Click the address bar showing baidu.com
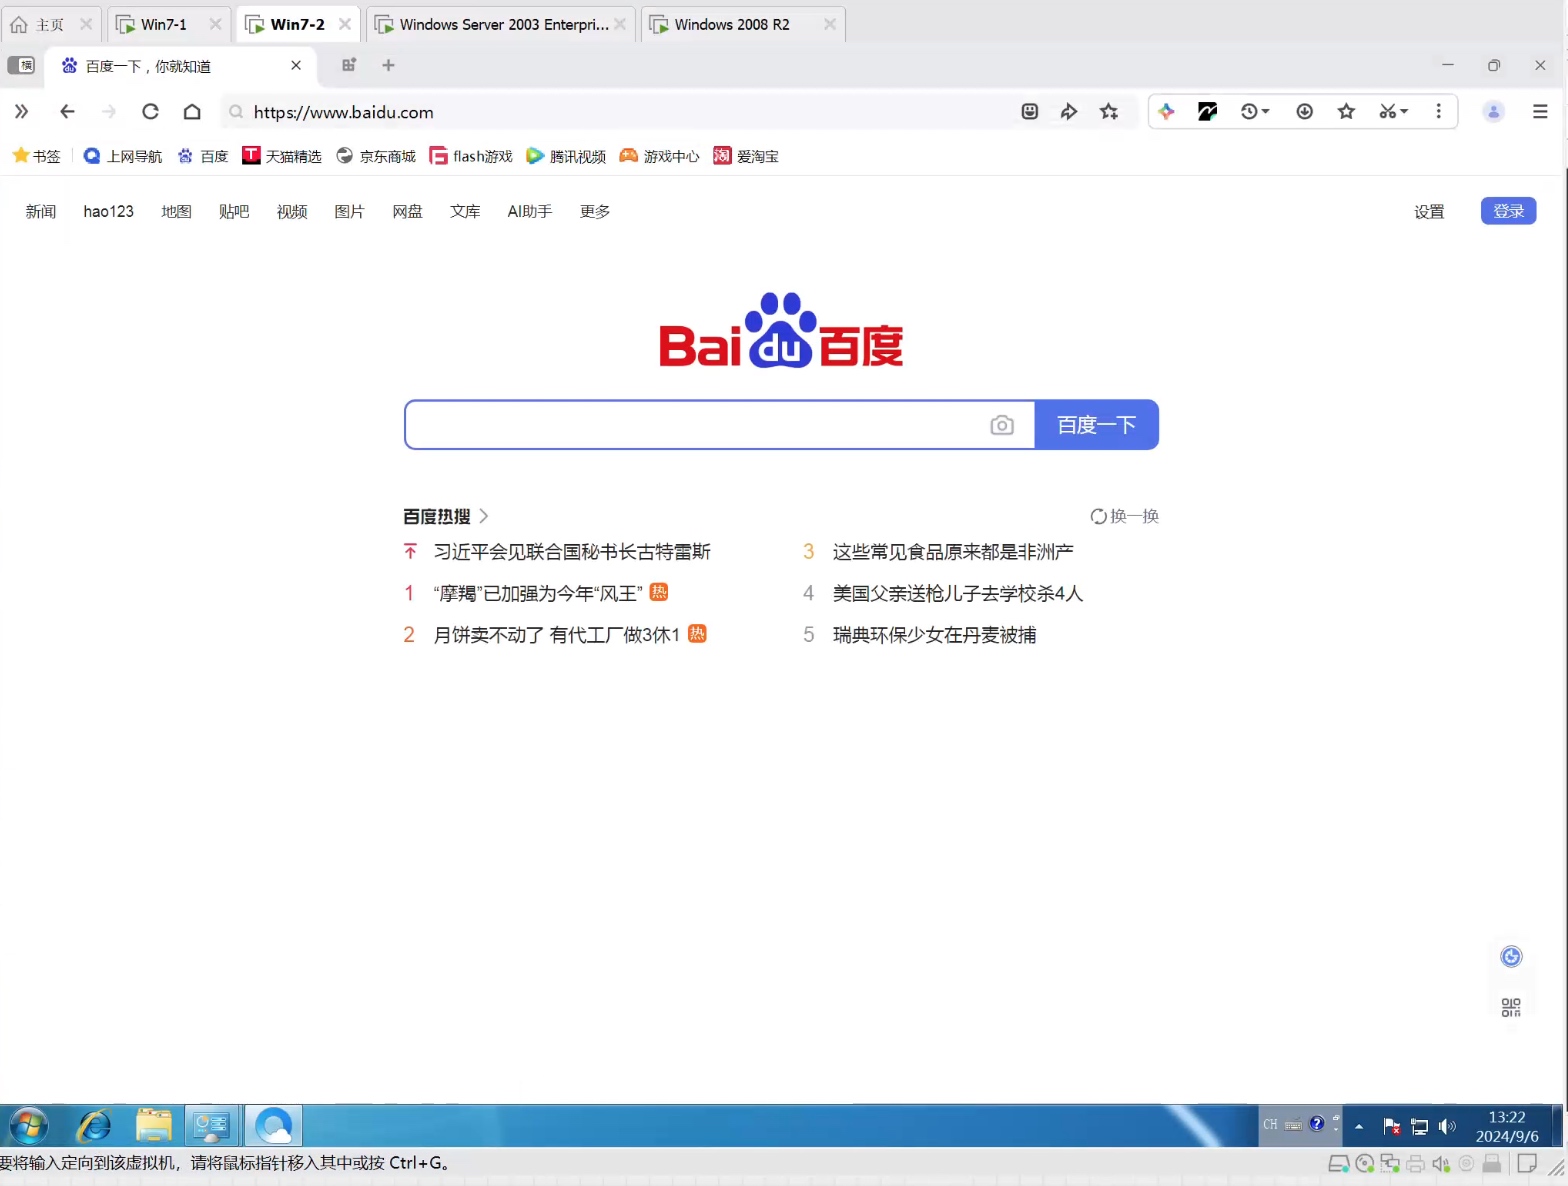 coord(620,112)
